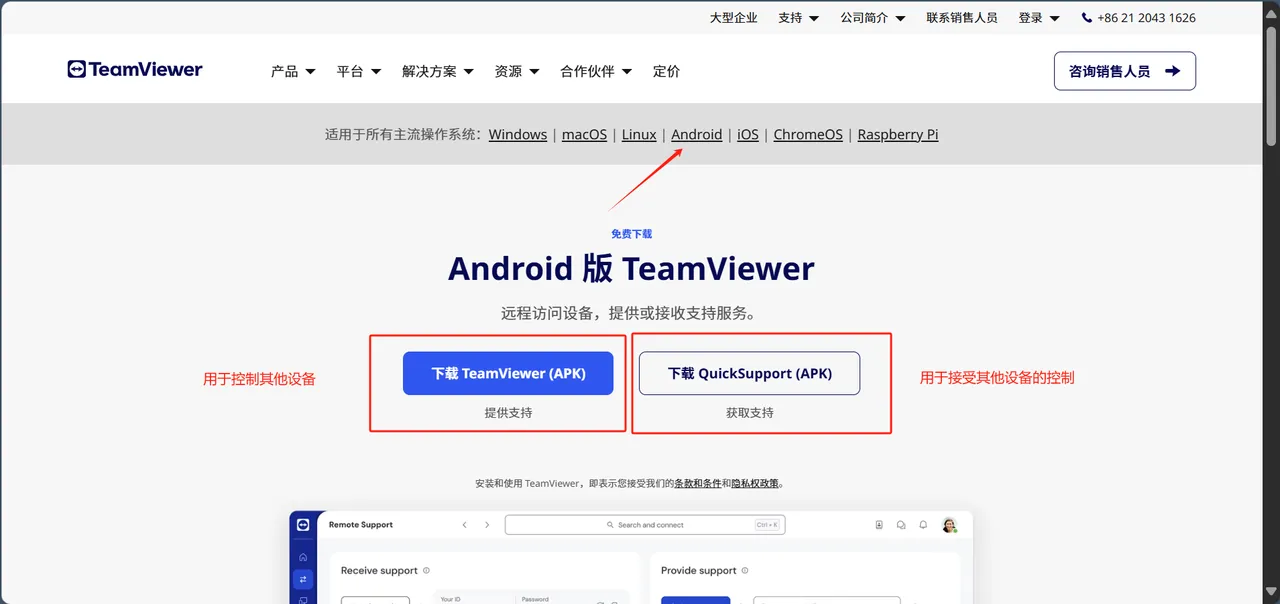The image size is (1280, 604).
Task: Expand the 平台 dropdown menu
Action: click(359, 71)
